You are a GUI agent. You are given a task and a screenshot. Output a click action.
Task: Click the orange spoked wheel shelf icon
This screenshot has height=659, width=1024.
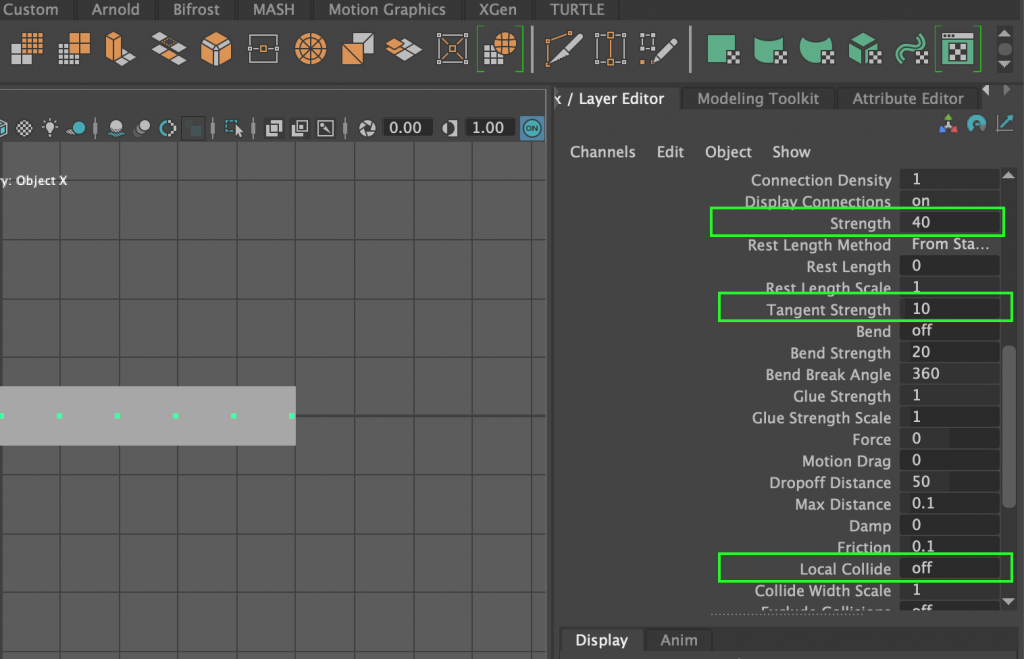[x=310, y=49]
